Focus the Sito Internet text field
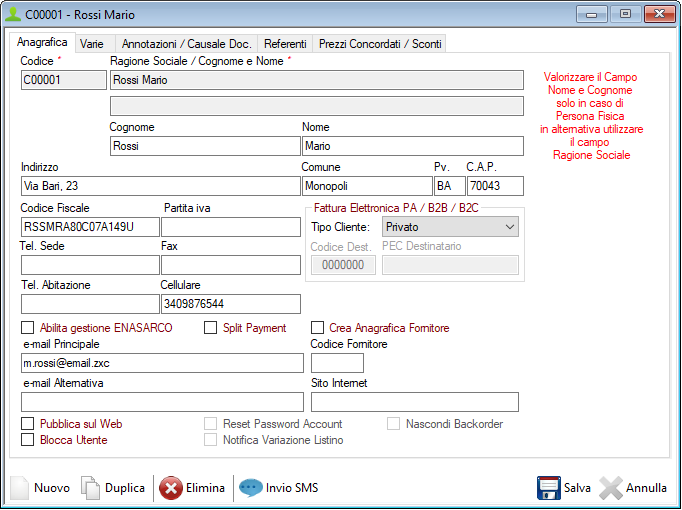 tap(414, 402)
